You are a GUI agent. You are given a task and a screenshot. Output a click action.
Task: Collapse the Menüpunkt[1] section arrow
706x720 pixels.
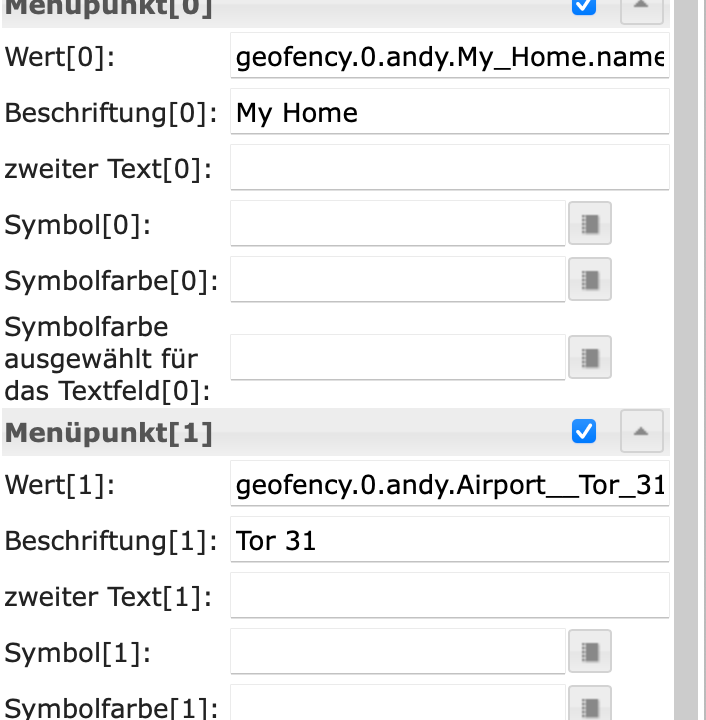(641, 432)
